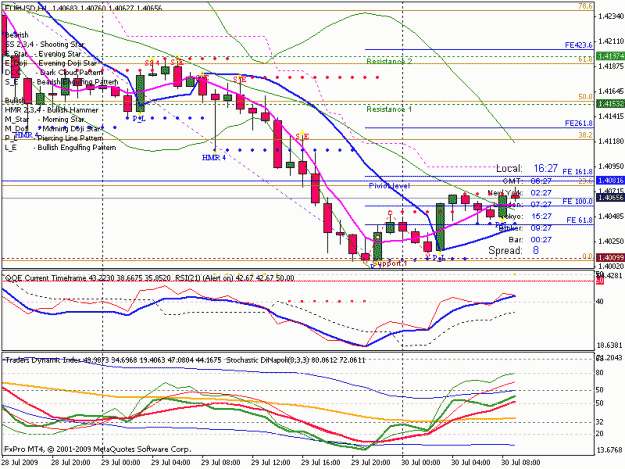This screenshot has height=469, width=625.
Task: Click 'L_E - Bullish Engulfing Pattern' legend line
Action: point(61,147)
